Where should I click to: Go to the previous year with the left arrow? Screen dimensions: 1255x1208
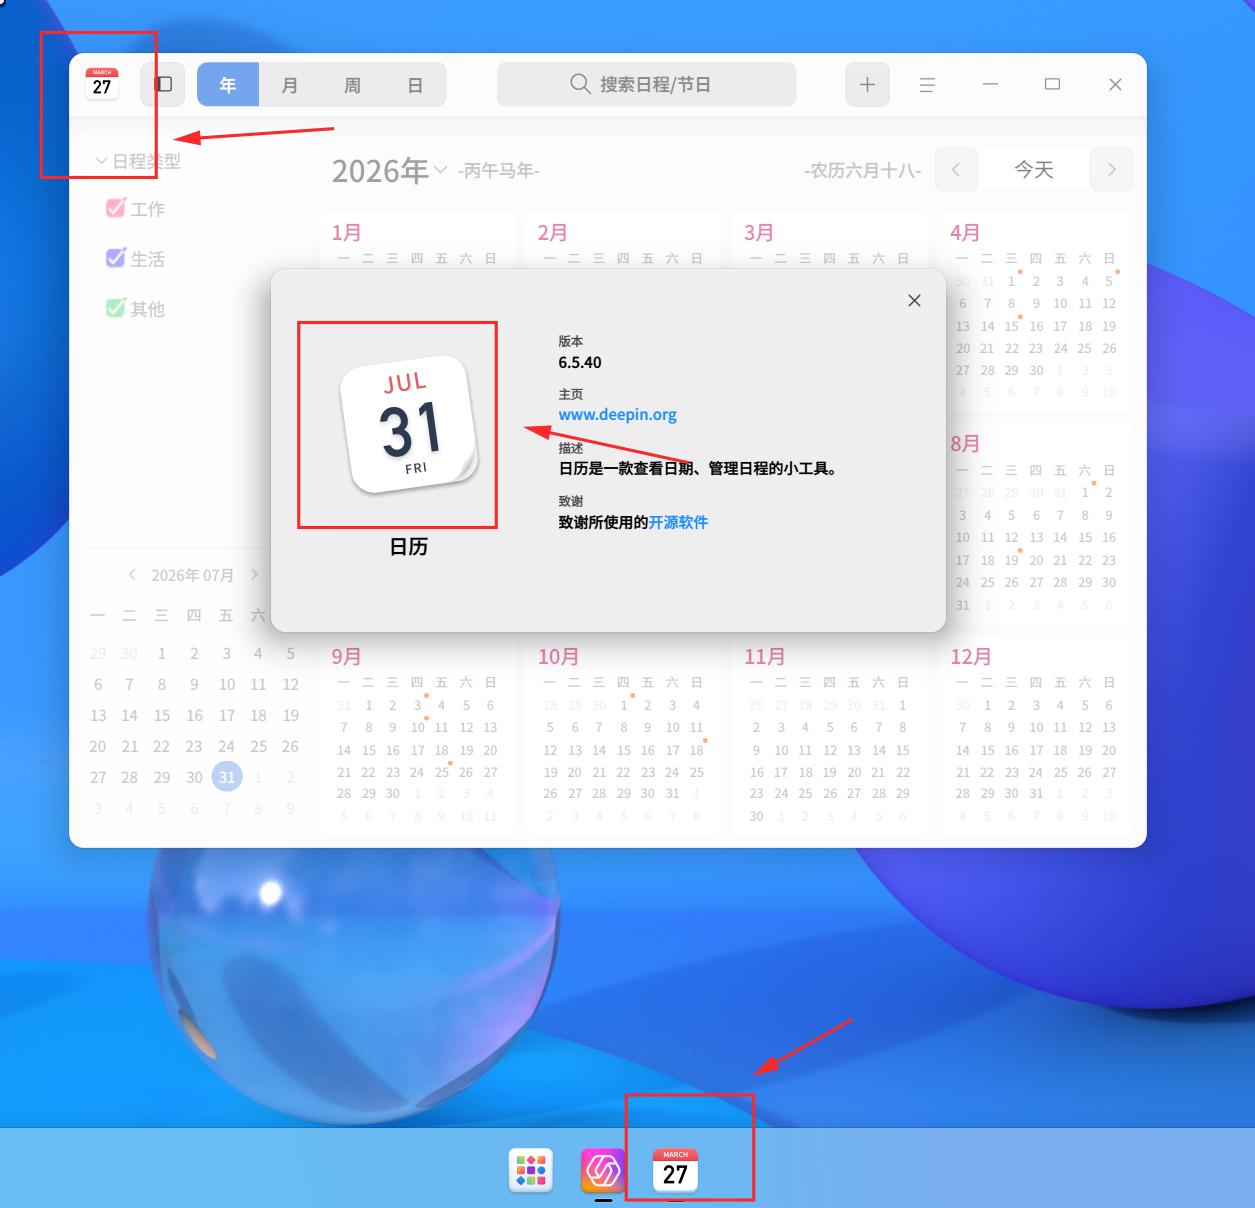pyautogui.click(x=956, y=170)
